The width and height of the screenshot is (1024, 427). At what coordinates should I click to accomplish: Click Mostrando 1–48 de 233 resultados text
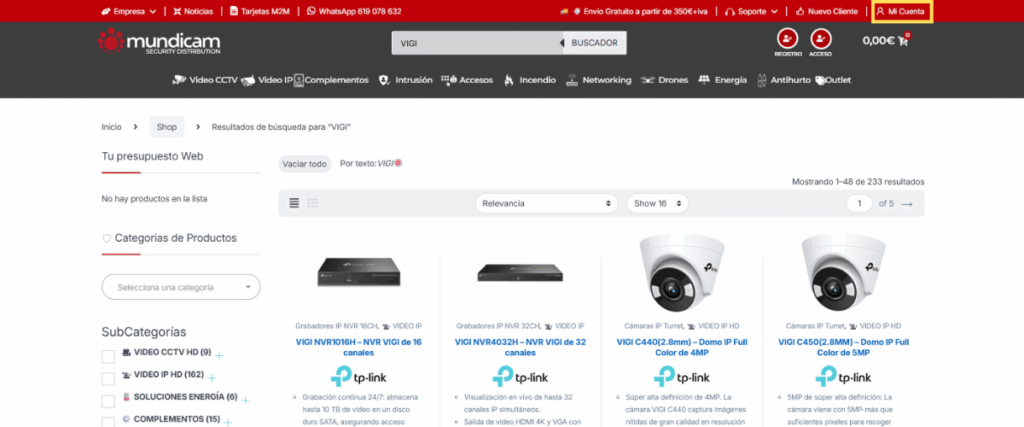[x=858, y=182]
